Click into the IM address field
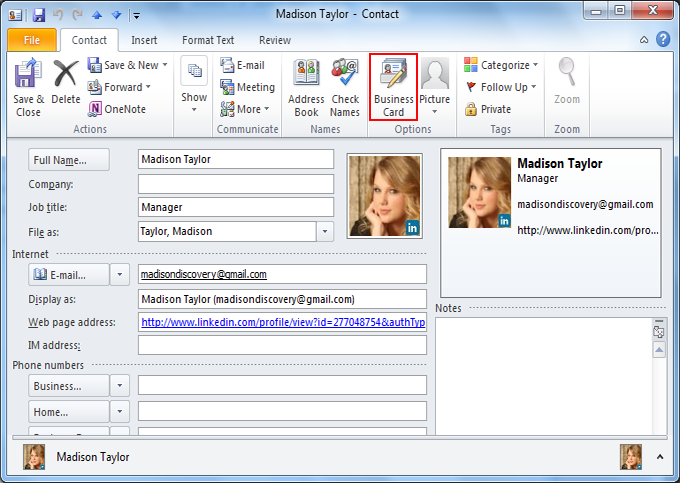Viewport: 680px width, 483px height. (x=282, y=345)
